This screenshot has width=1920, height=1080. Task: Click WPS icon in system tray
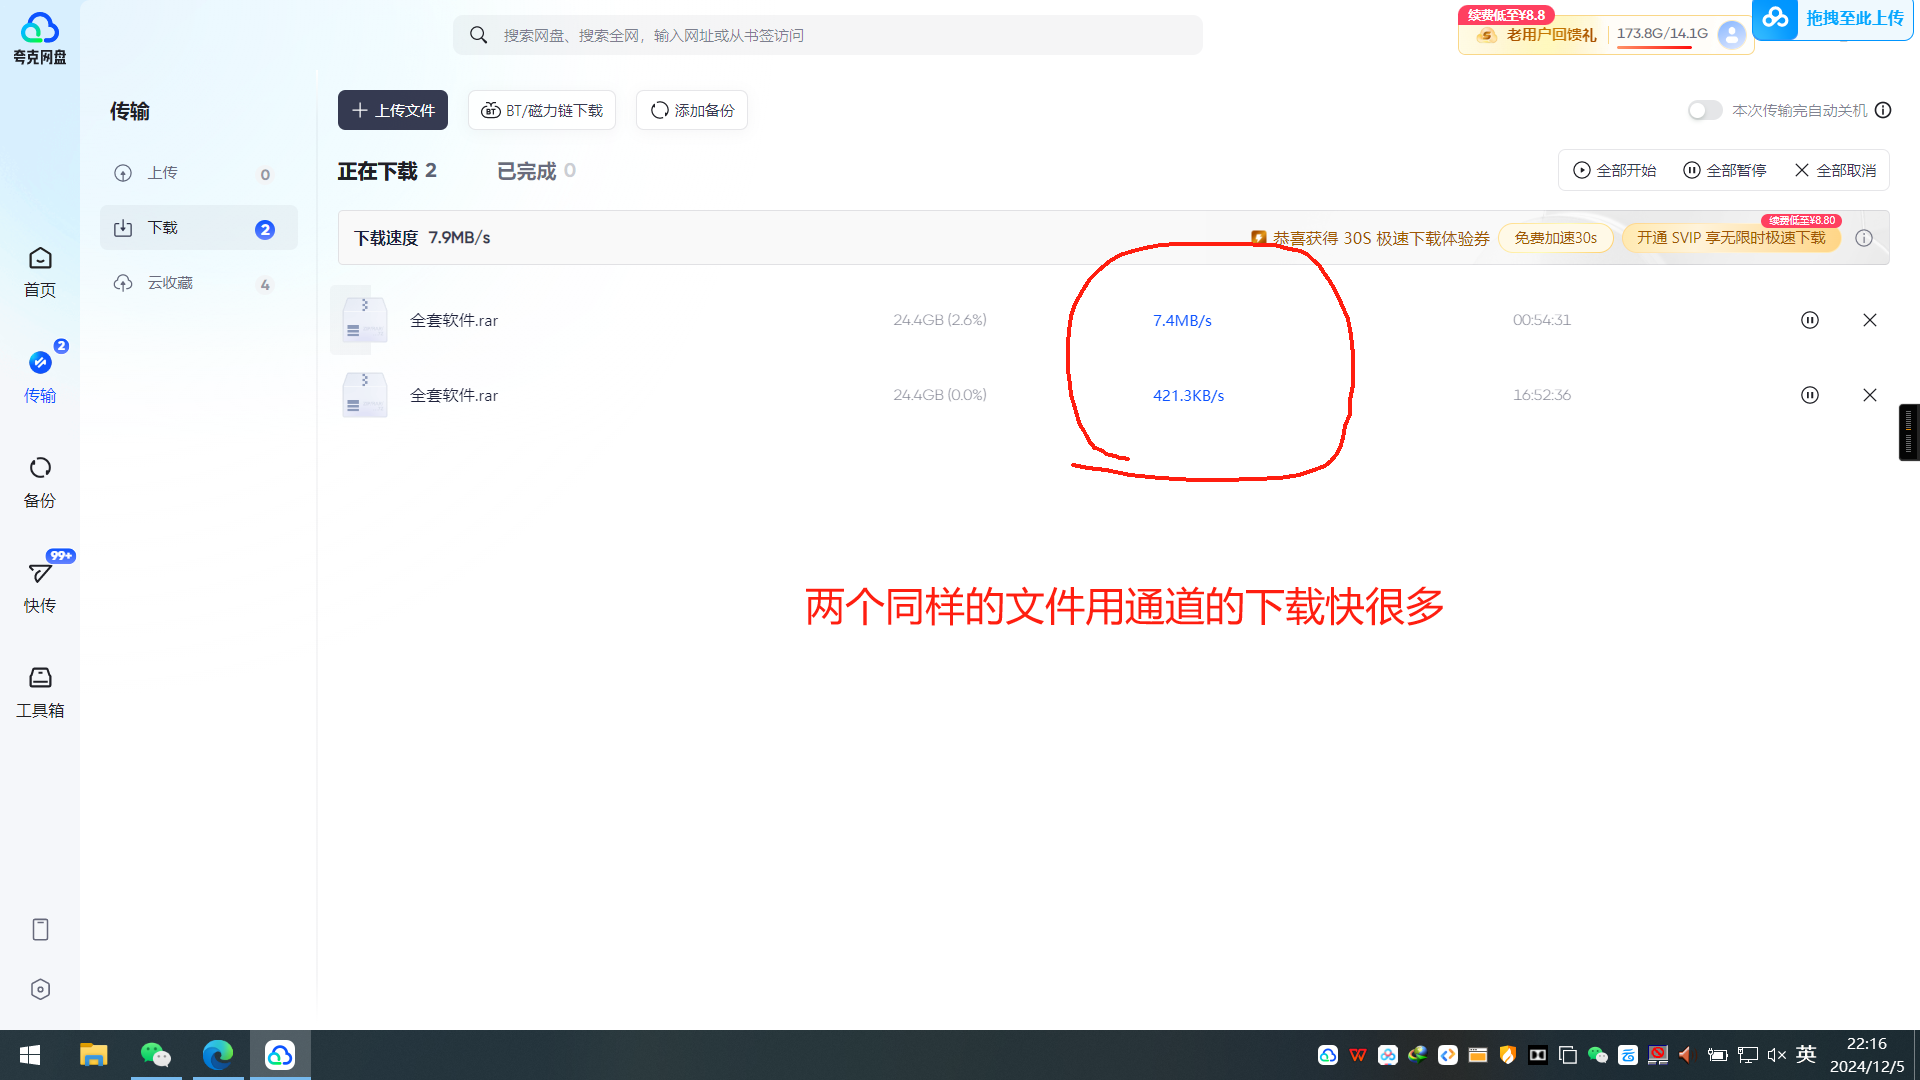point(1358,1055)
